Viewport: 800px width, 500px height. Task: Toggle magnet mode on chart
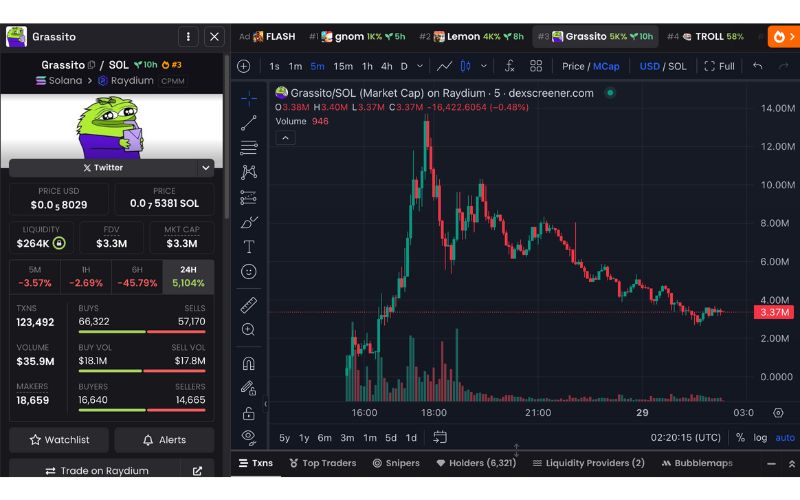pyautogui.click(x=248, y=363)
